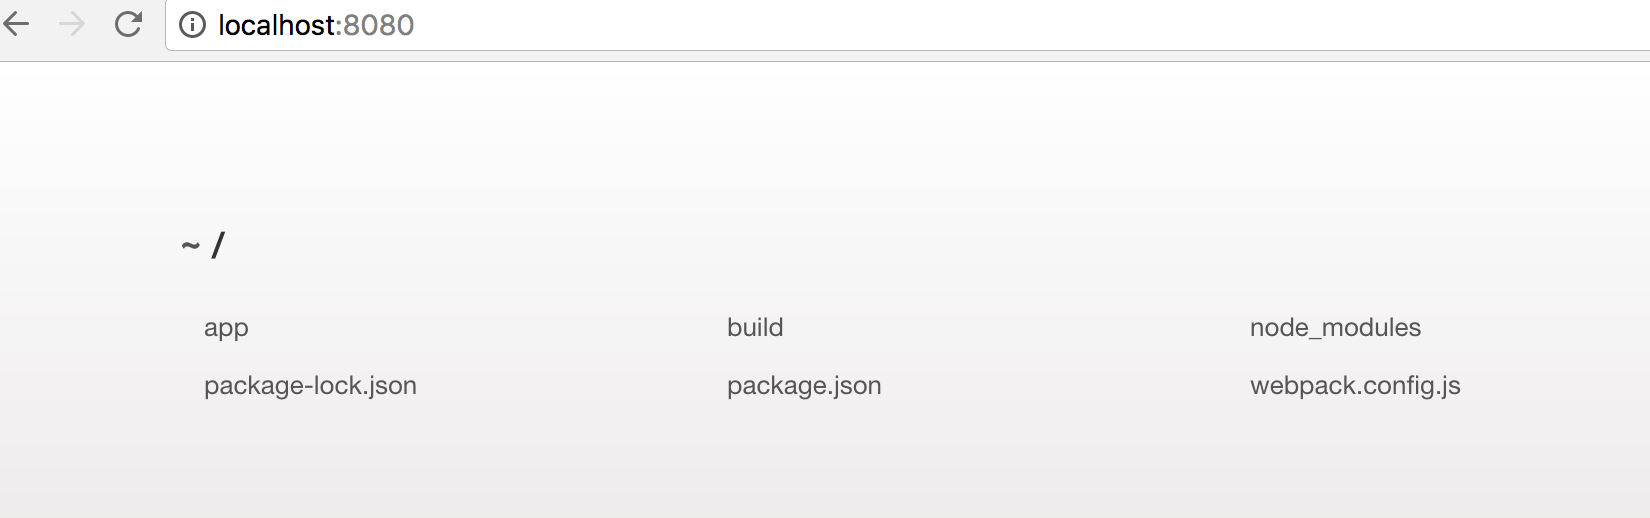View the package.json file

click(x=804, y=386)
